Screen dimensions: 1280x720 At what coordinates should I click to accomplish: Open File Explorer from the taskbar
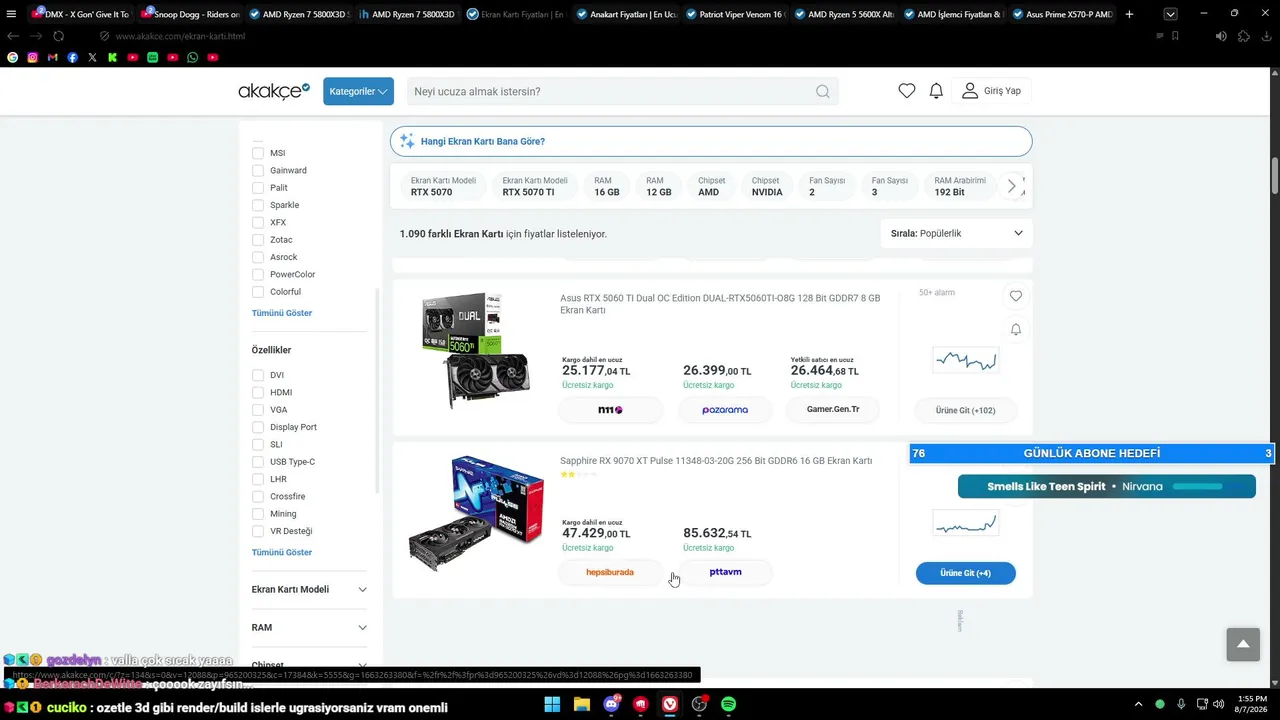point(582,705)
